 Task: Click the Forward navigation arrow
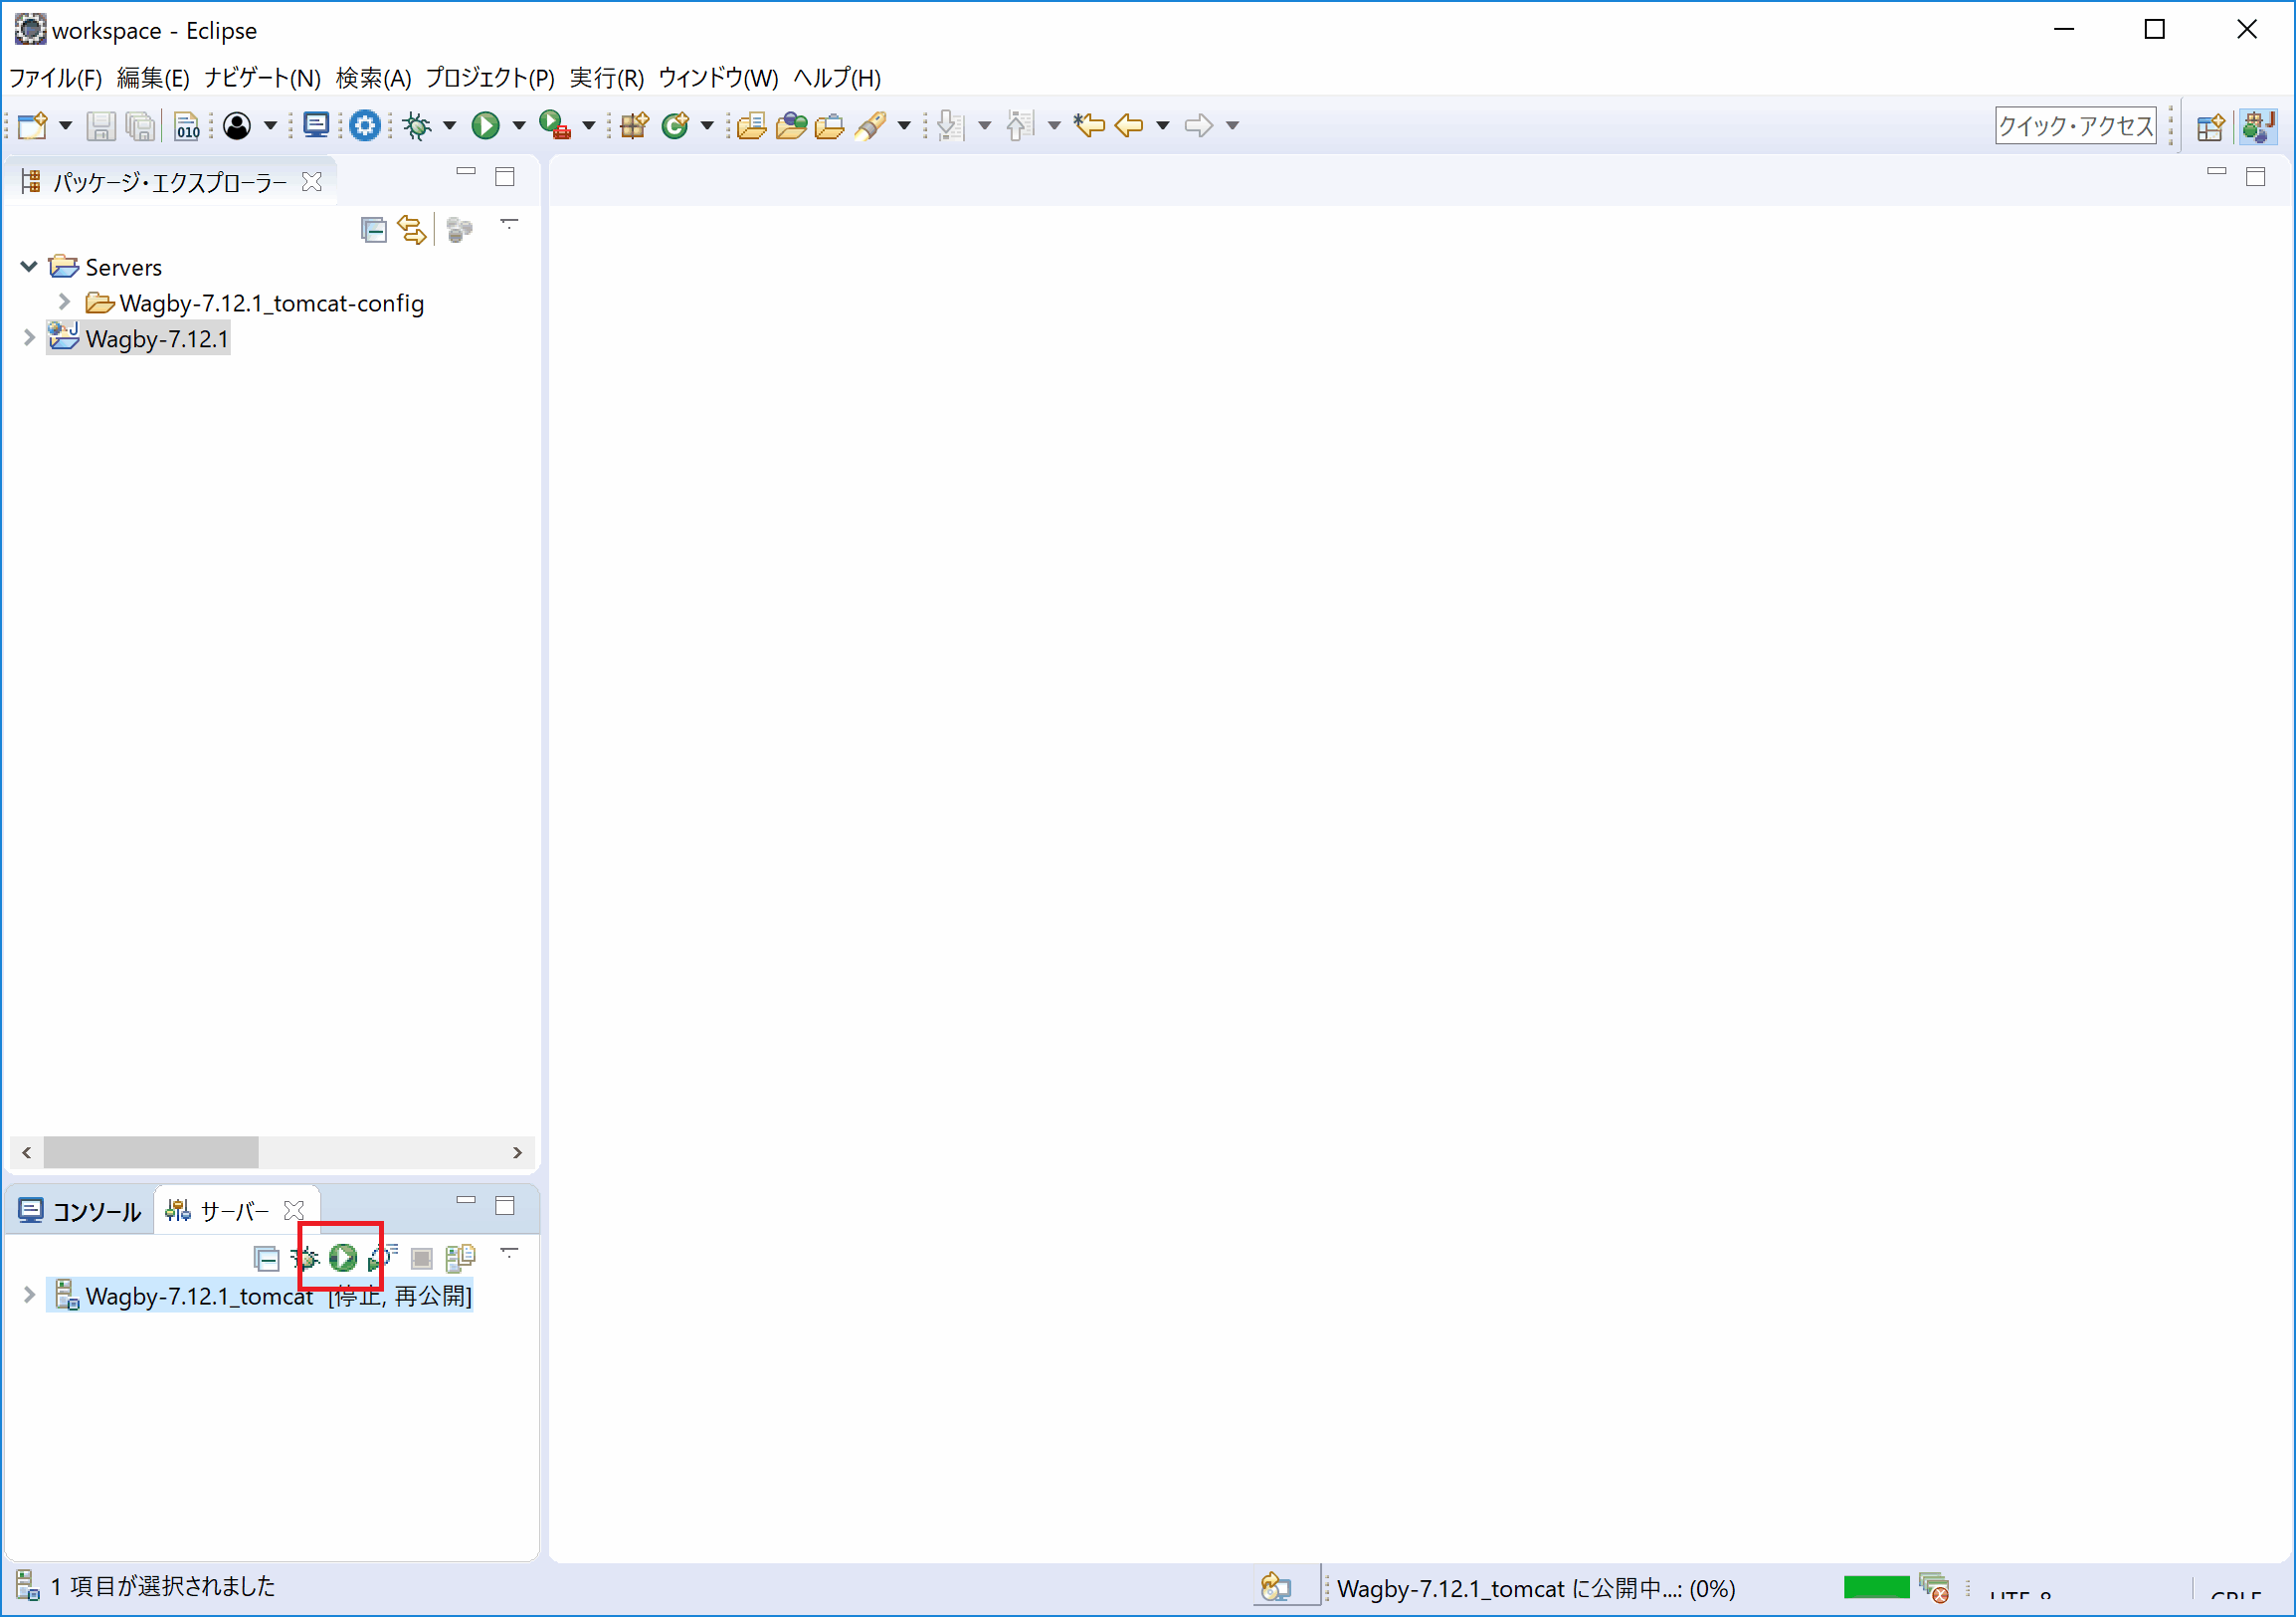point(1199,126)
